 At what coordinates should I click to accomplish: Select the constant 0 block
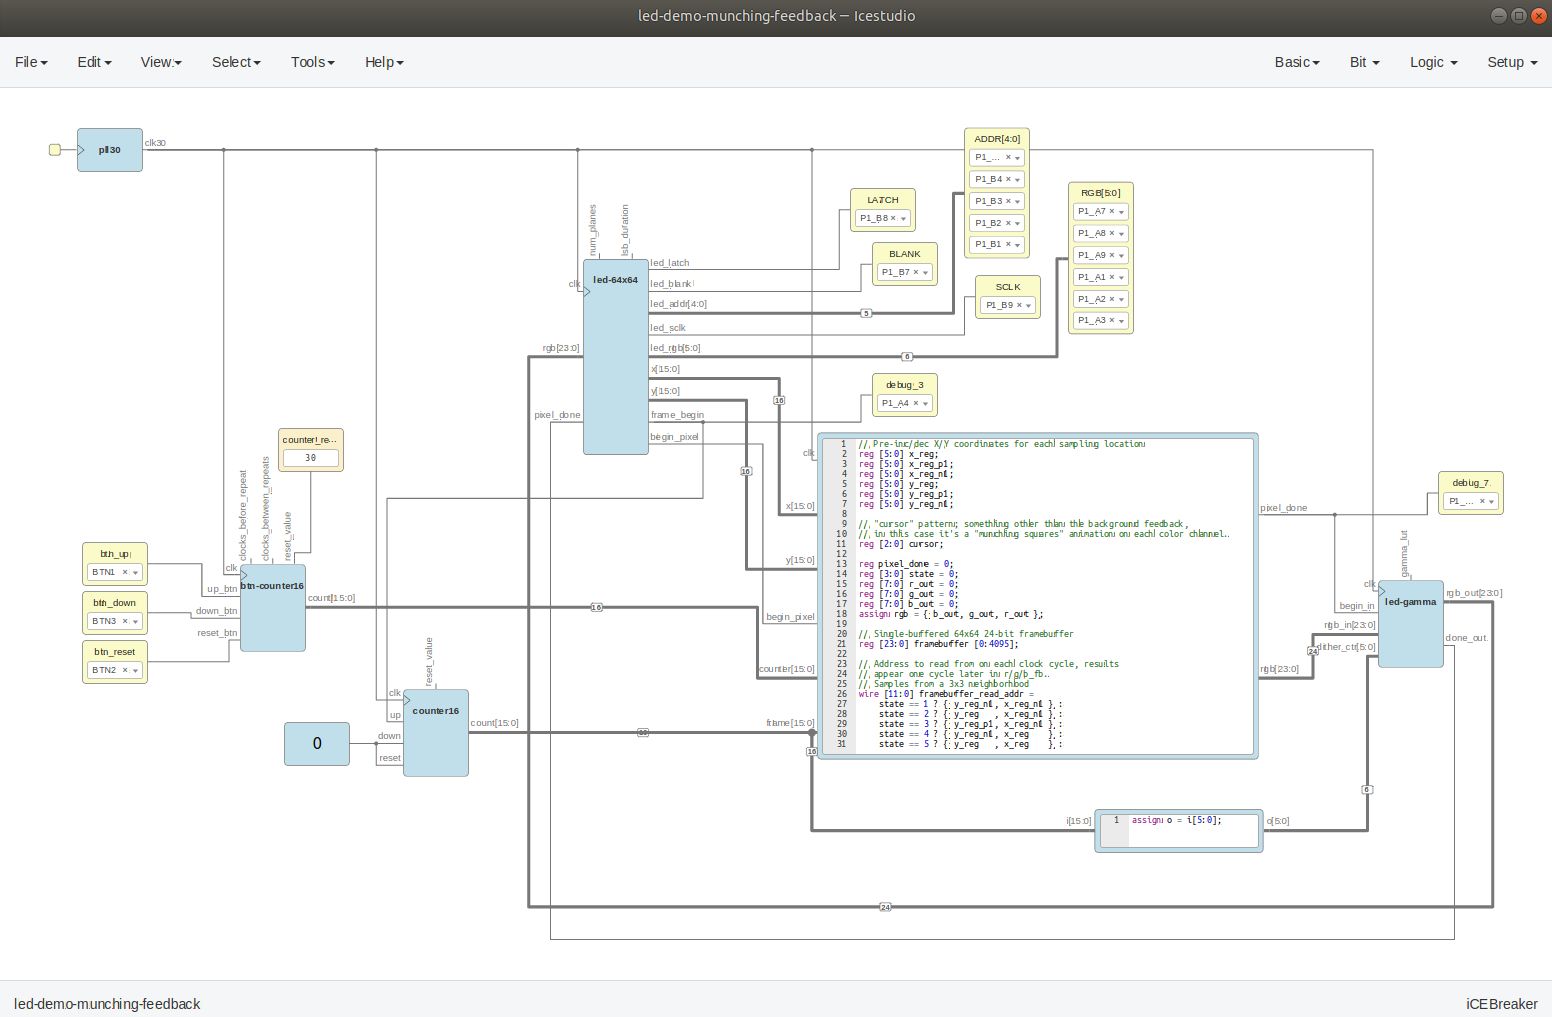pyautogui.click(x=317, y=744)
